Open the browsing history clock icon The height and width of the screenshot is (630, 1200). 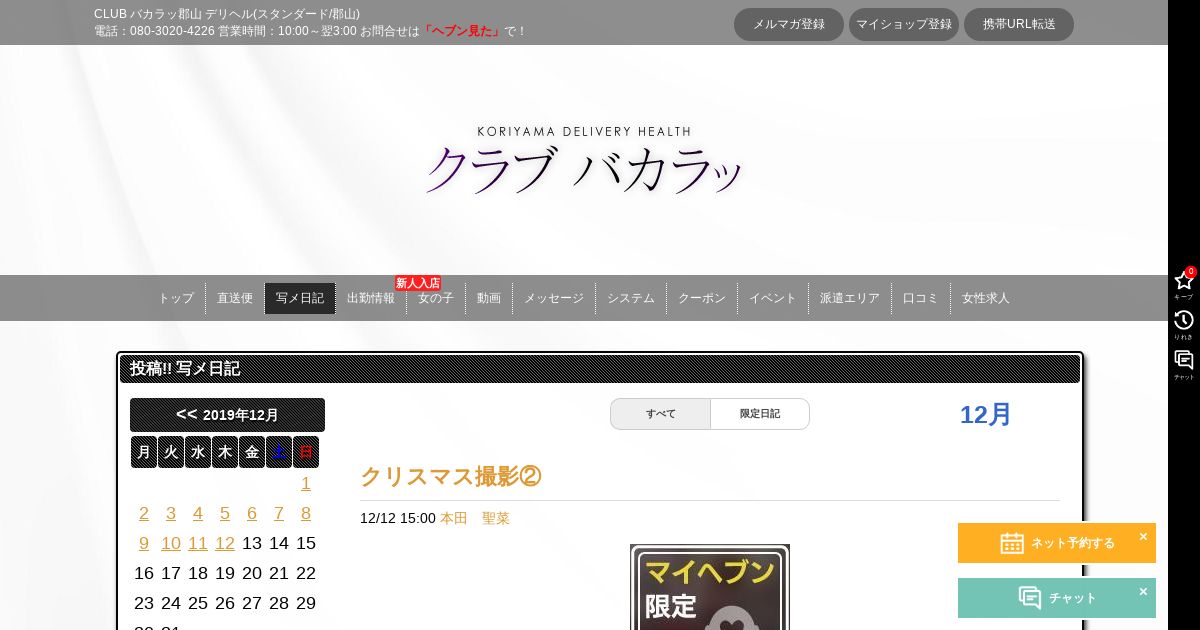[x=1184, y=320]
